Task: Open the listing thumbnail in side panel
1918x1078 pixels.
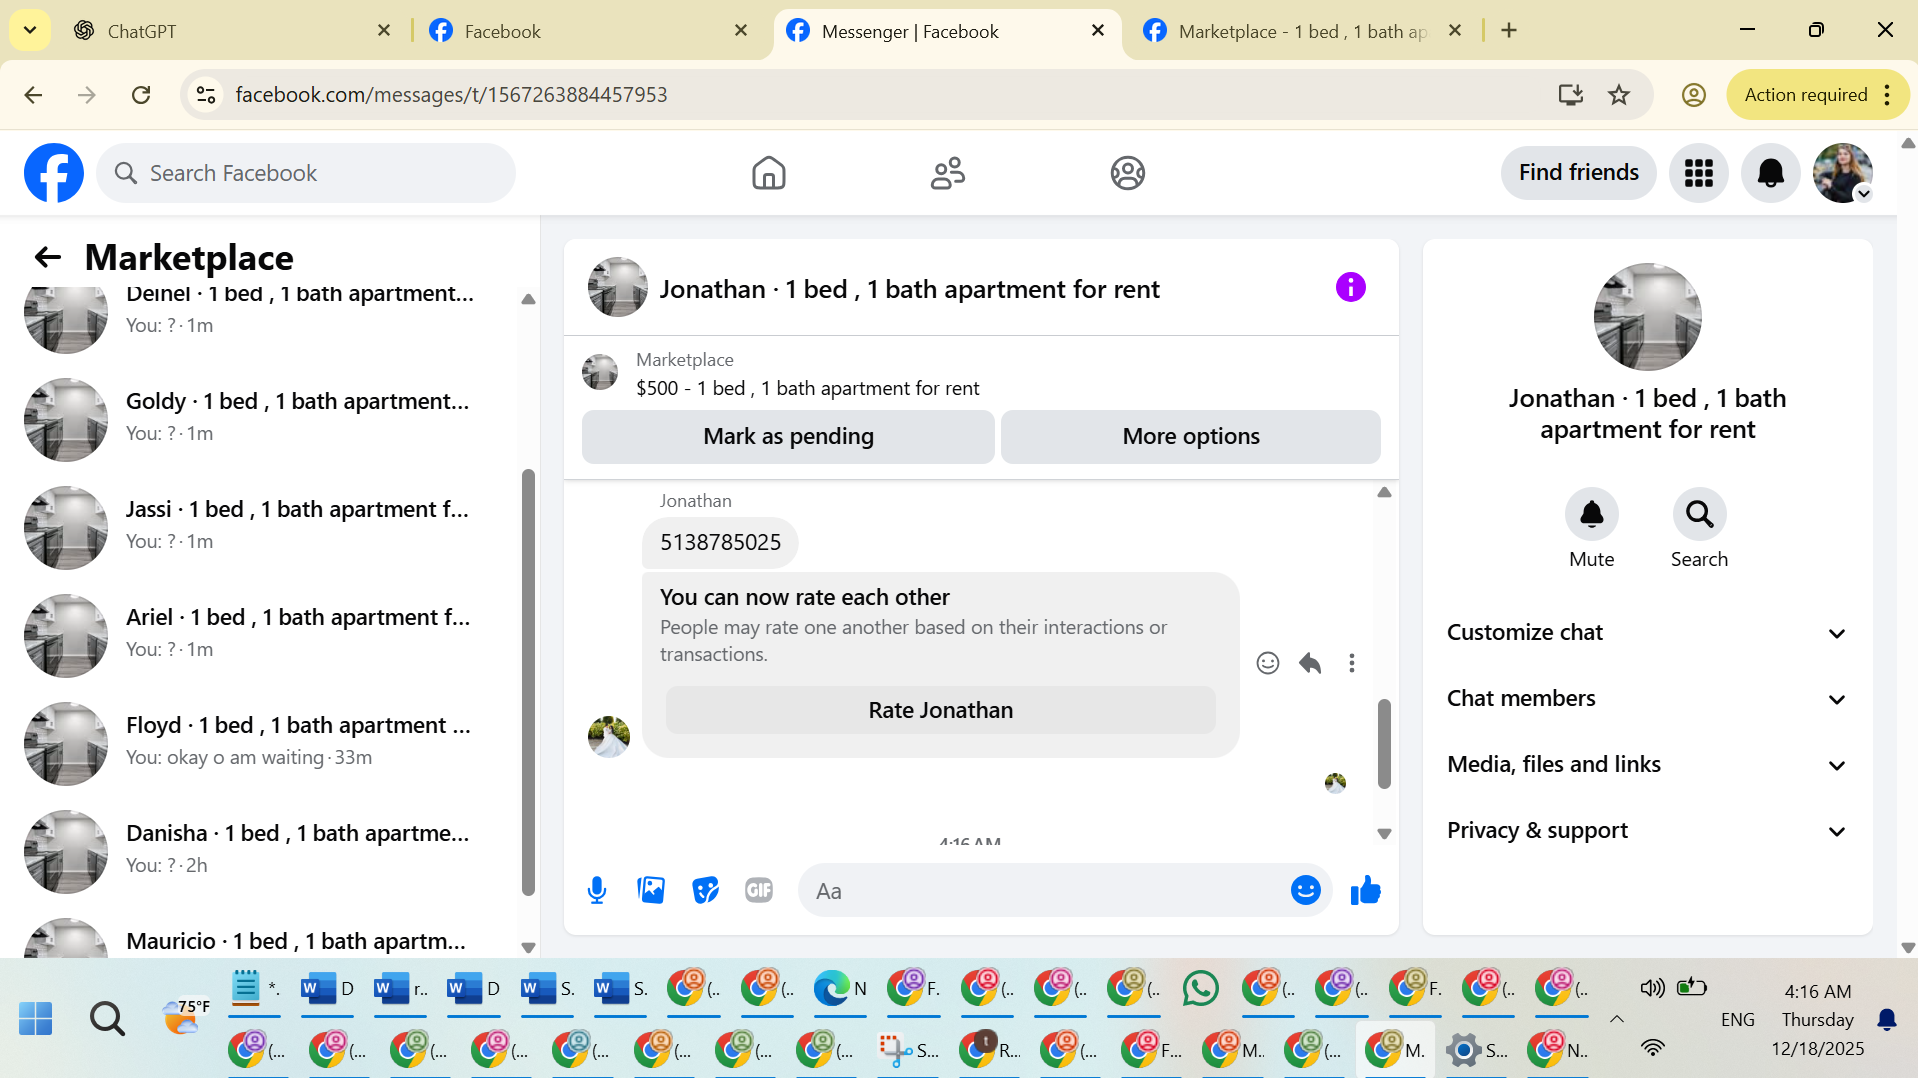Action: coord(1647,317)
